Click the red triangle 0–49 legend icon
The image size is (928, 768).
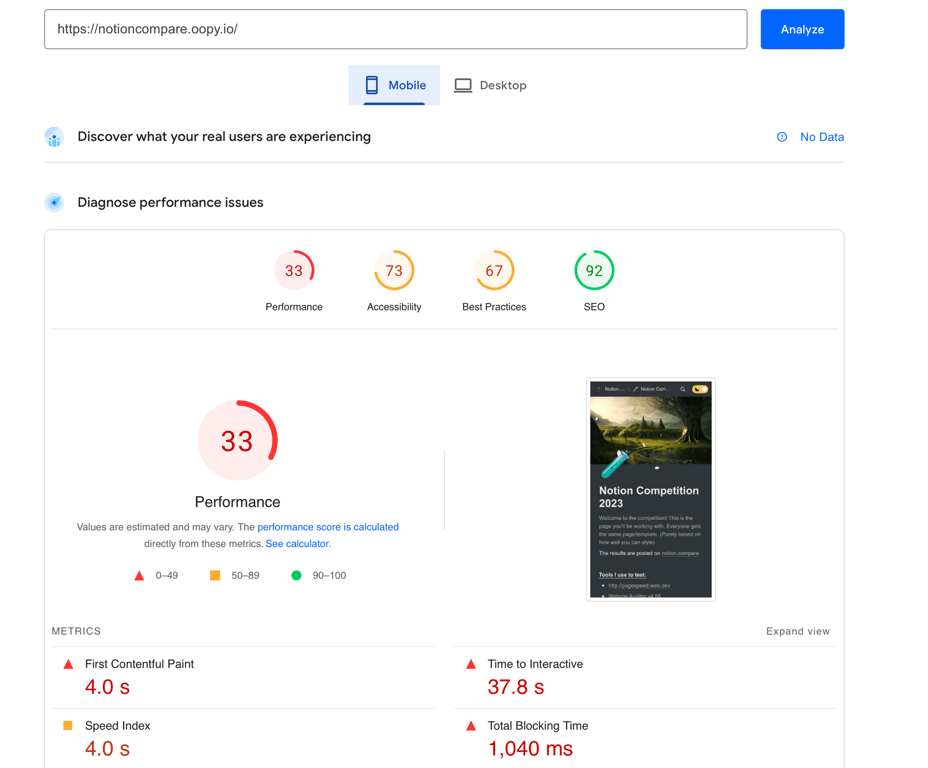[139, 576]
